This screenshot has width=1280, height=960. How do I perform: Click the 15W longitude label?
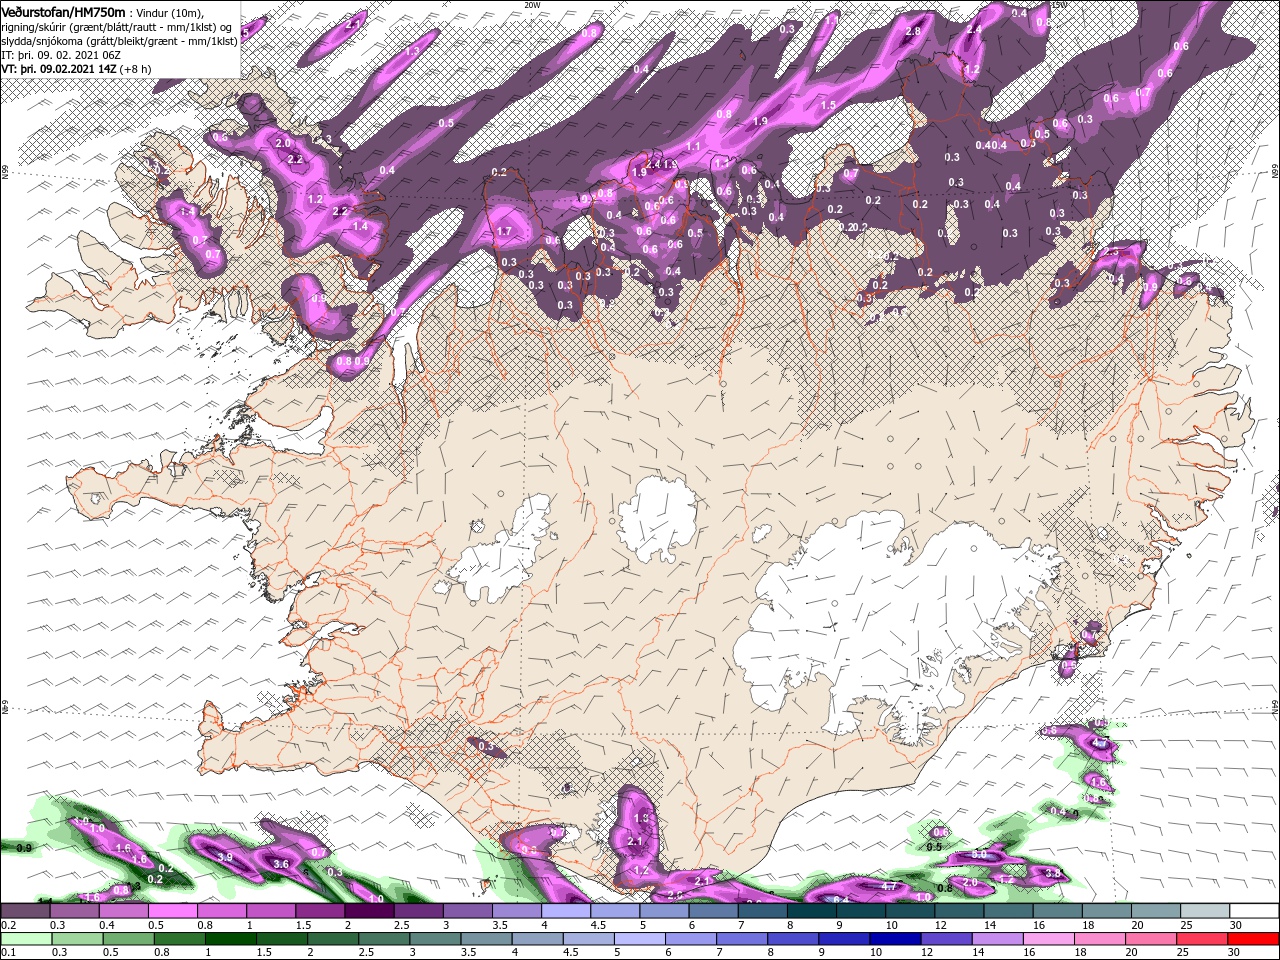tap(1059, 5)
